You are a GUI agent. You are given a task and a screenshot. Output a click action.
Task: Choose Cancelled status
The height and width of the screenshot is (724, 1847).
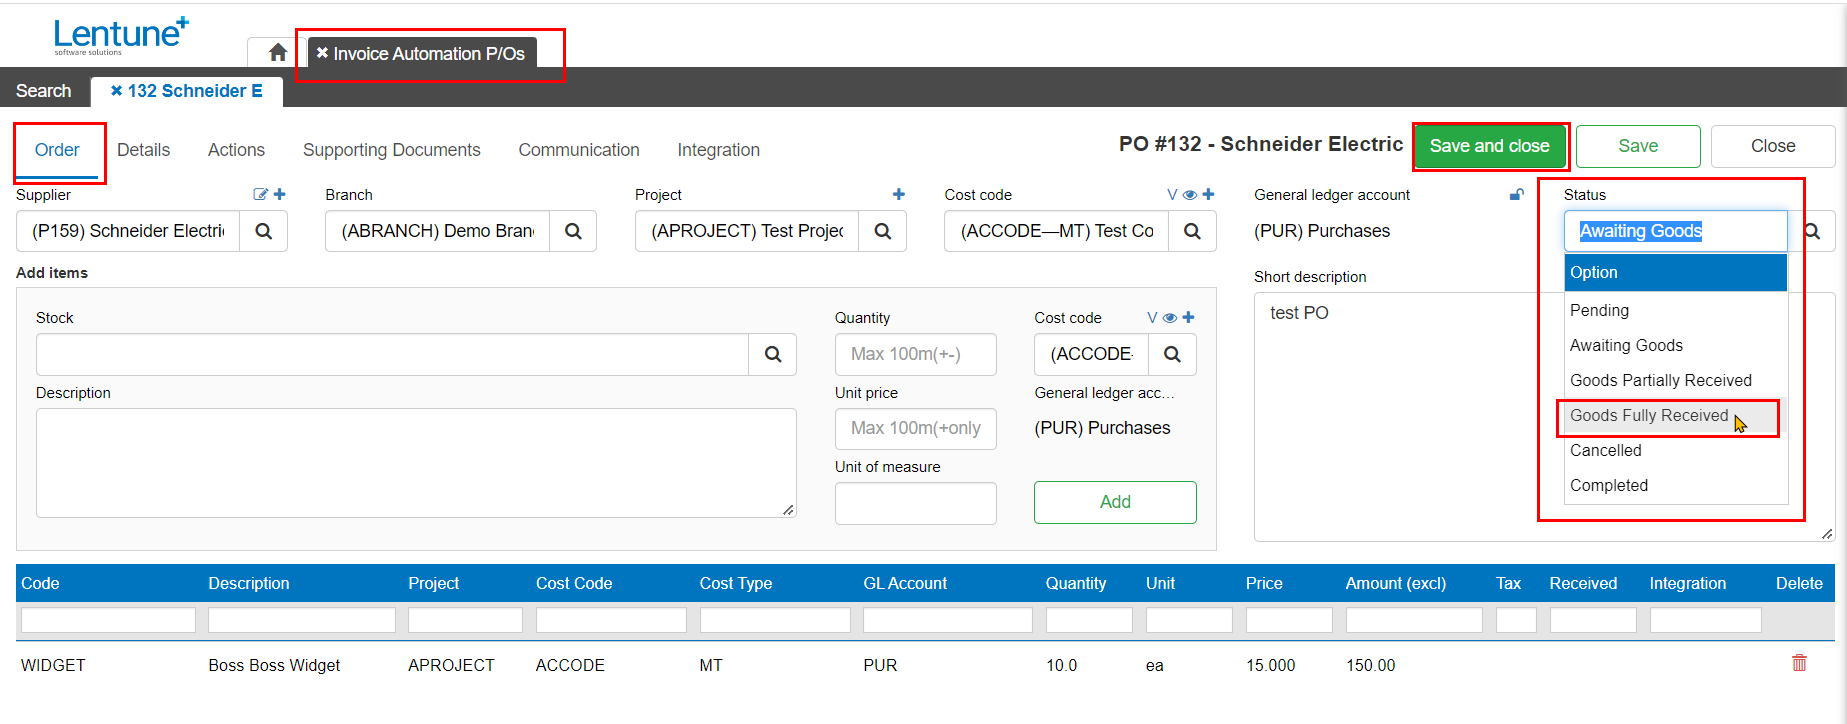tap(1675, 450)
